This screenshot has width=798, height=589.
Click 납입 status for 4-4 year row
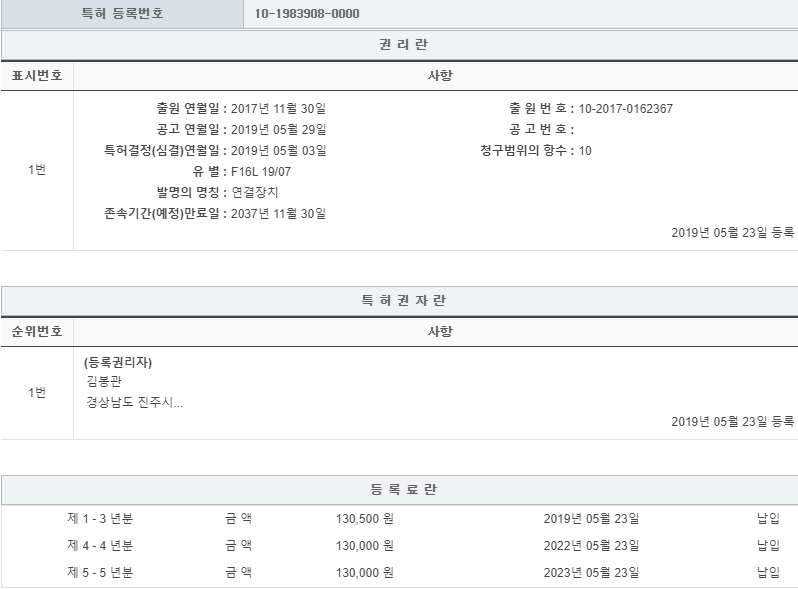(768, 546)
